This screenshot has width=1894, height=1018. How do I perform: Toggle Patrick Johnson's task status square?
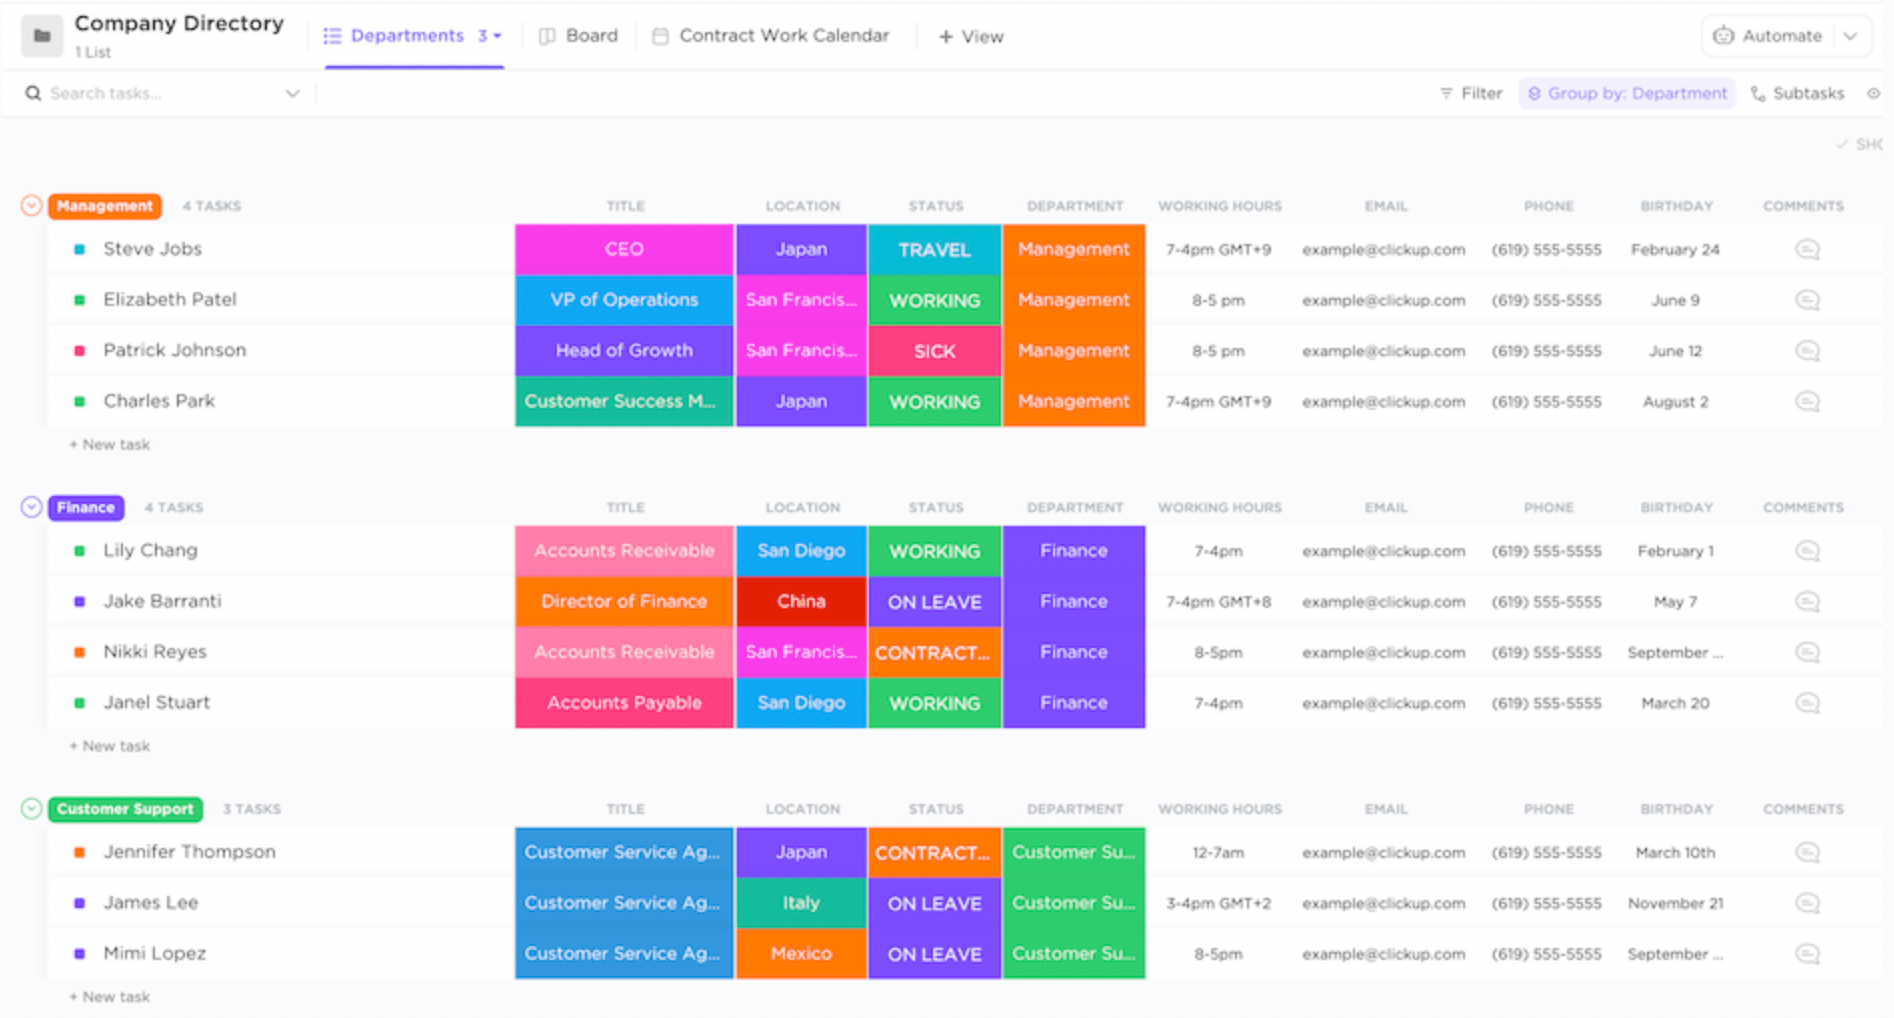79,351
